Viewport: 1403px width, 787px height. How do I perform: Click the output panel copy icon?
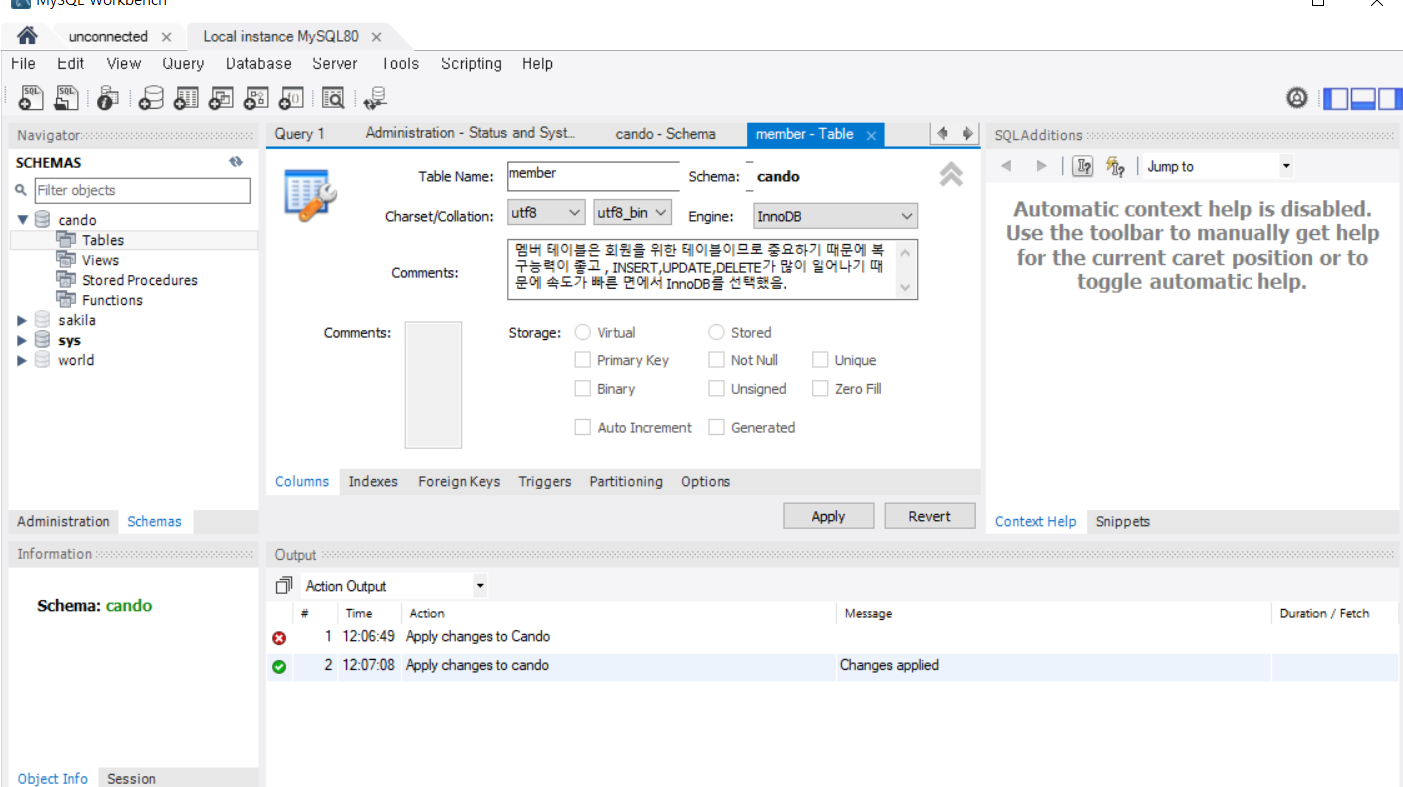[x=285, y=586]
